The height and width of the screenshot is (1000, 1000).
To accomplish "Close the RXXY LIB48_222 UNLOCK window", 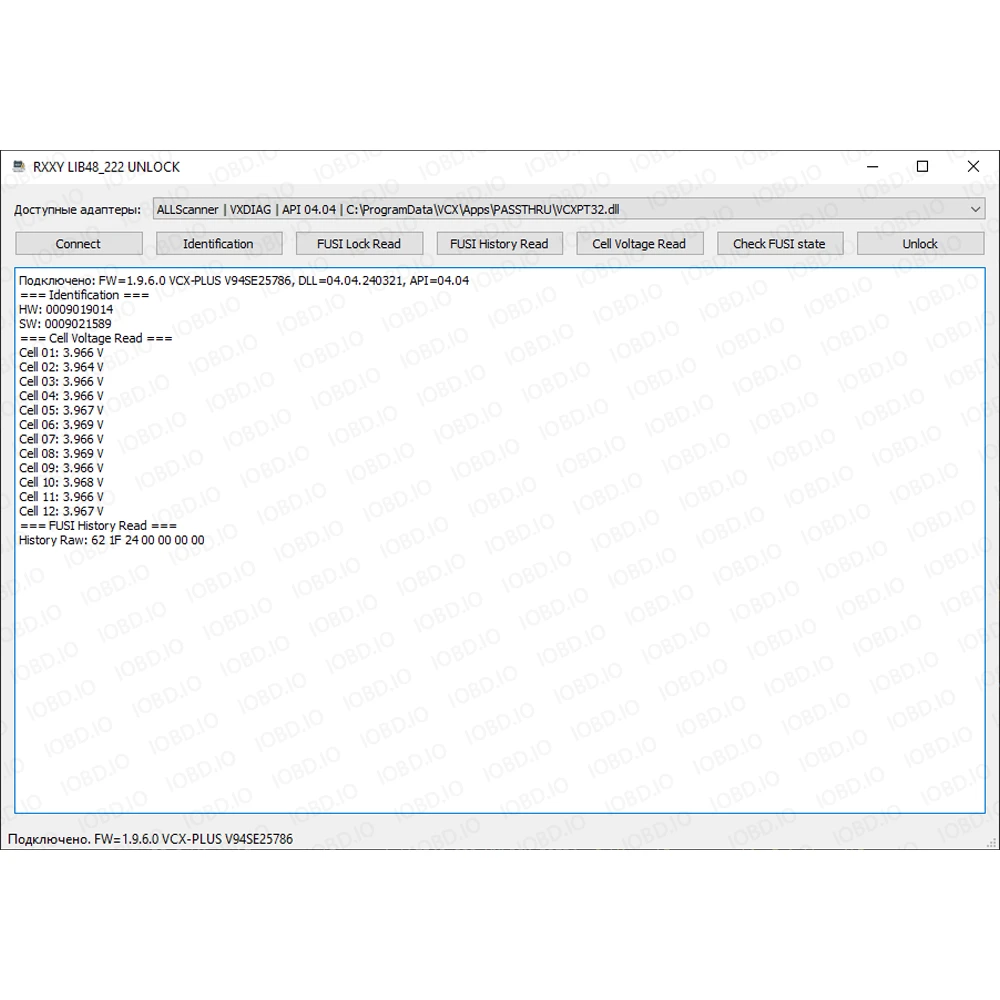I will (x=973, y=167).
